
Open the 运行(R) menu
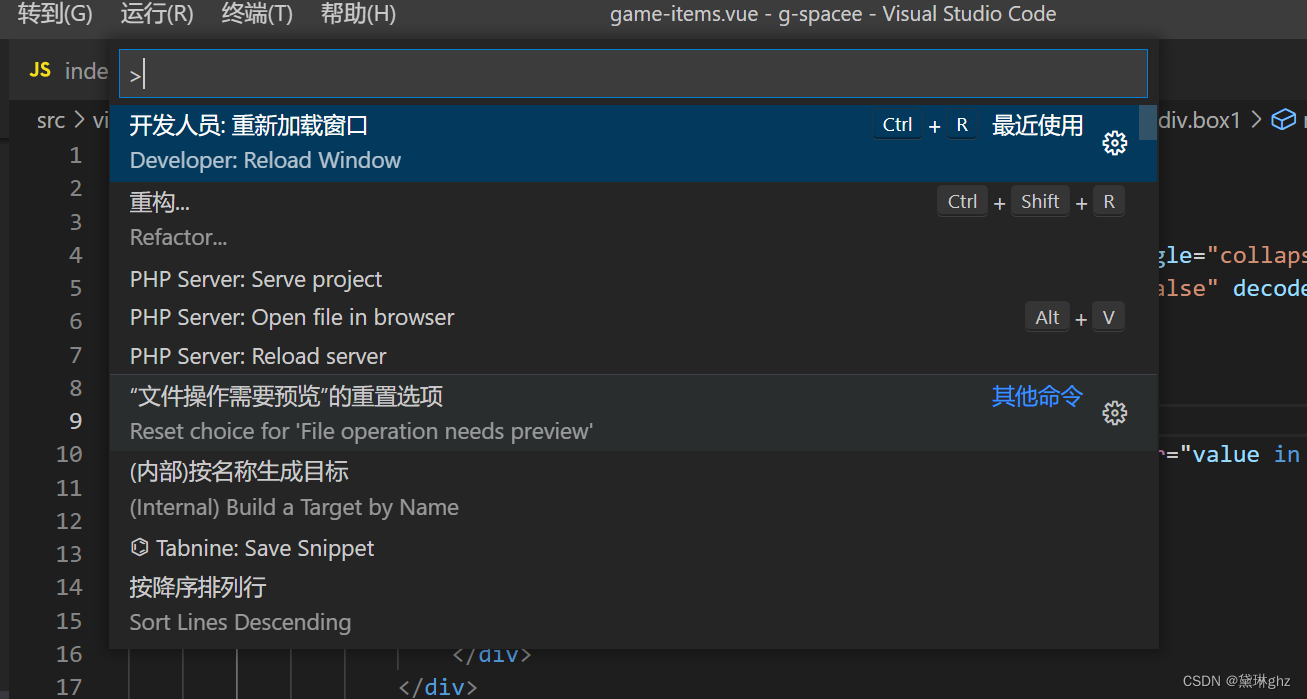pyautogui.click(x=156, y=14)
